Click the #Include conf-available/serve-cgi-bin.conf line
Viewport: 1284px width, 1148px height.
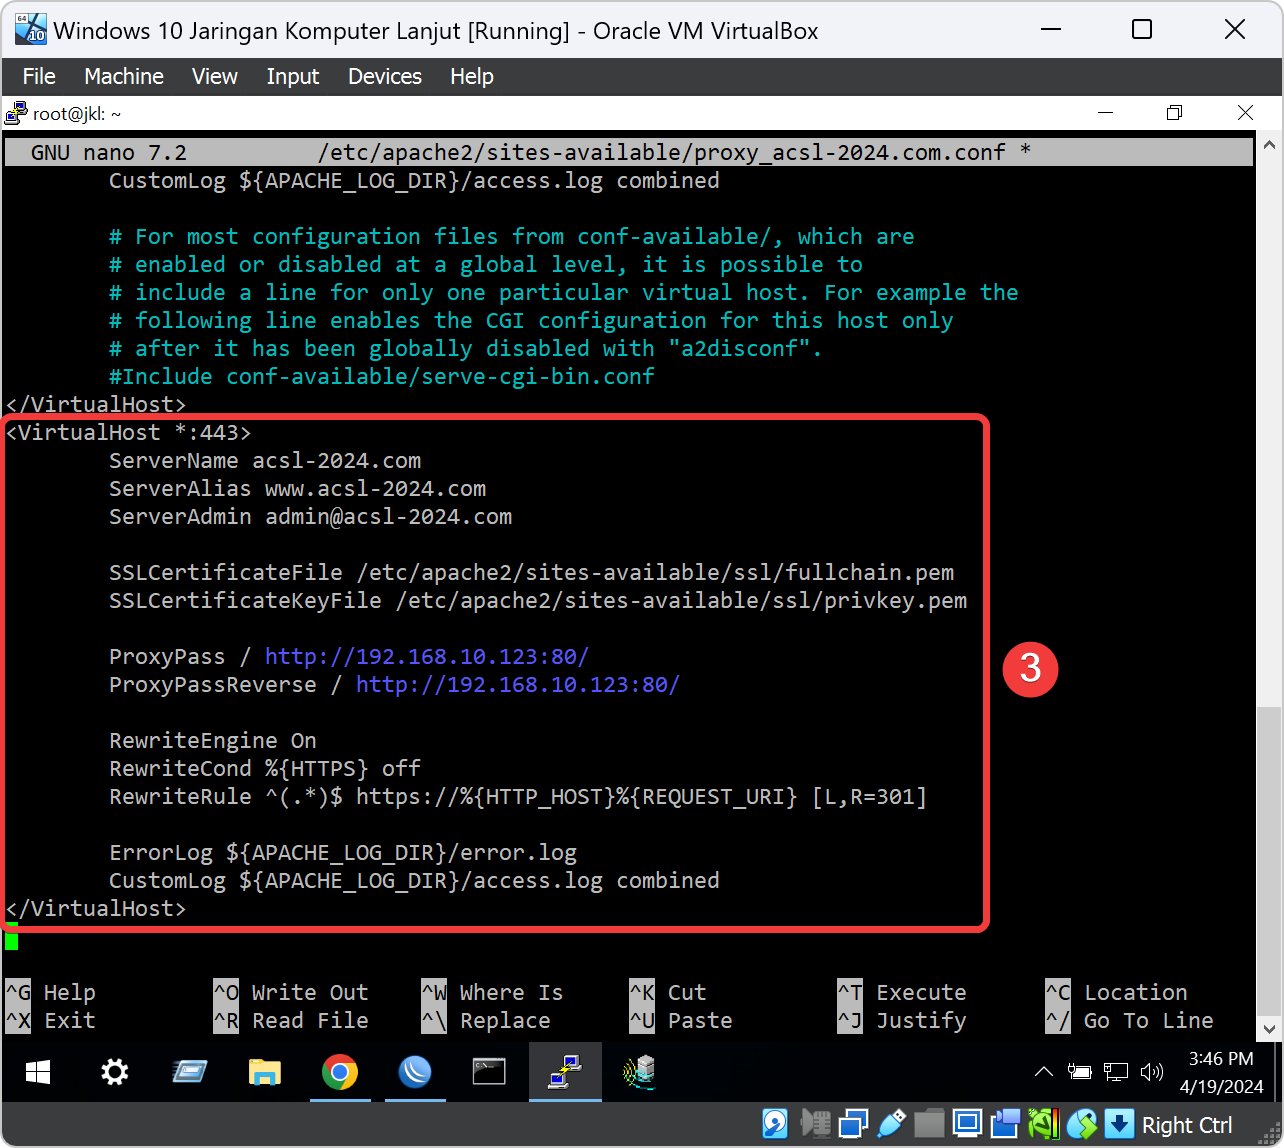pyautogui.click(x=382, y=377)
